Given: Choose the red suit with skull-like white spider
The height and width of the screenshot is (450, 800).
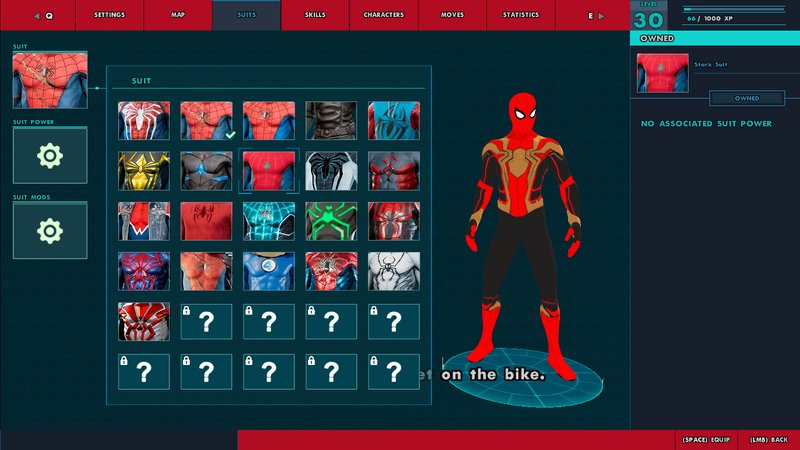Looking at the screenshot, I should click(x=331, y=271).
